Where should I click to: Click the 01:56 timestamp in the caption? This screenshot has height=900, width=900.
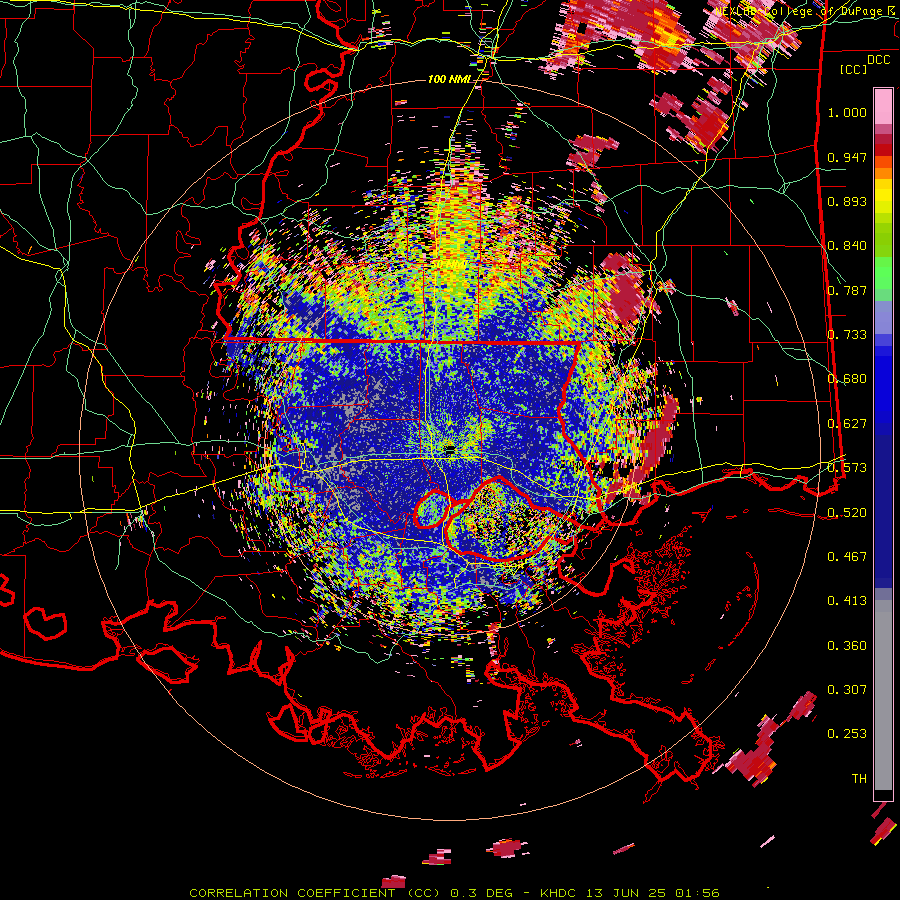[697, 893]
